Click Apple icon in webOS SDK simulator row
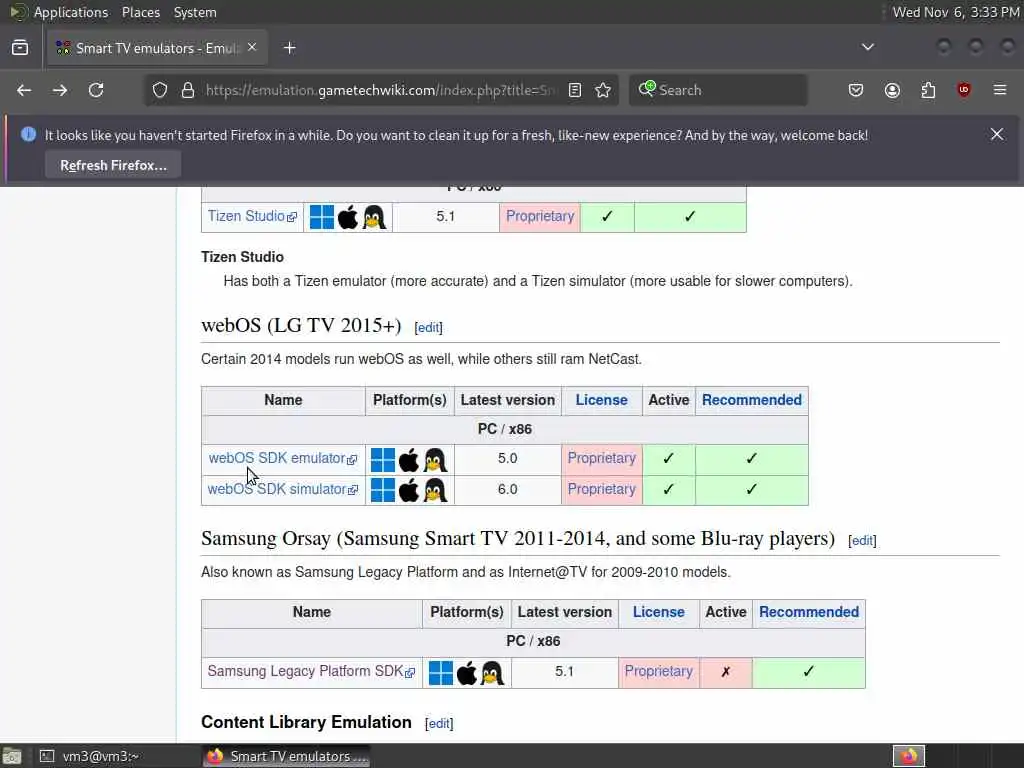This screenshot has width=1024, height=768. (x=409, y=490)
